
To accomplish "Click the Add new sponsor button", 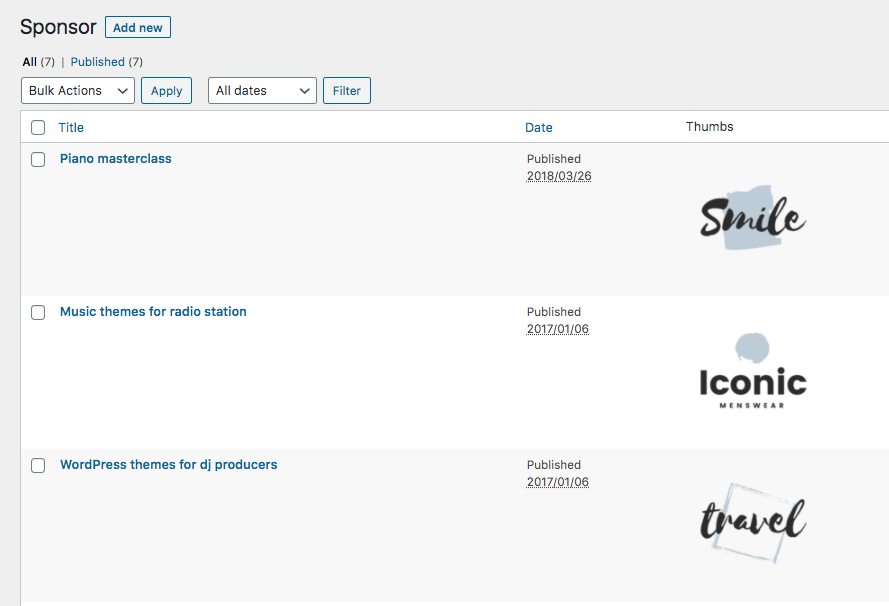I will 137,27.
